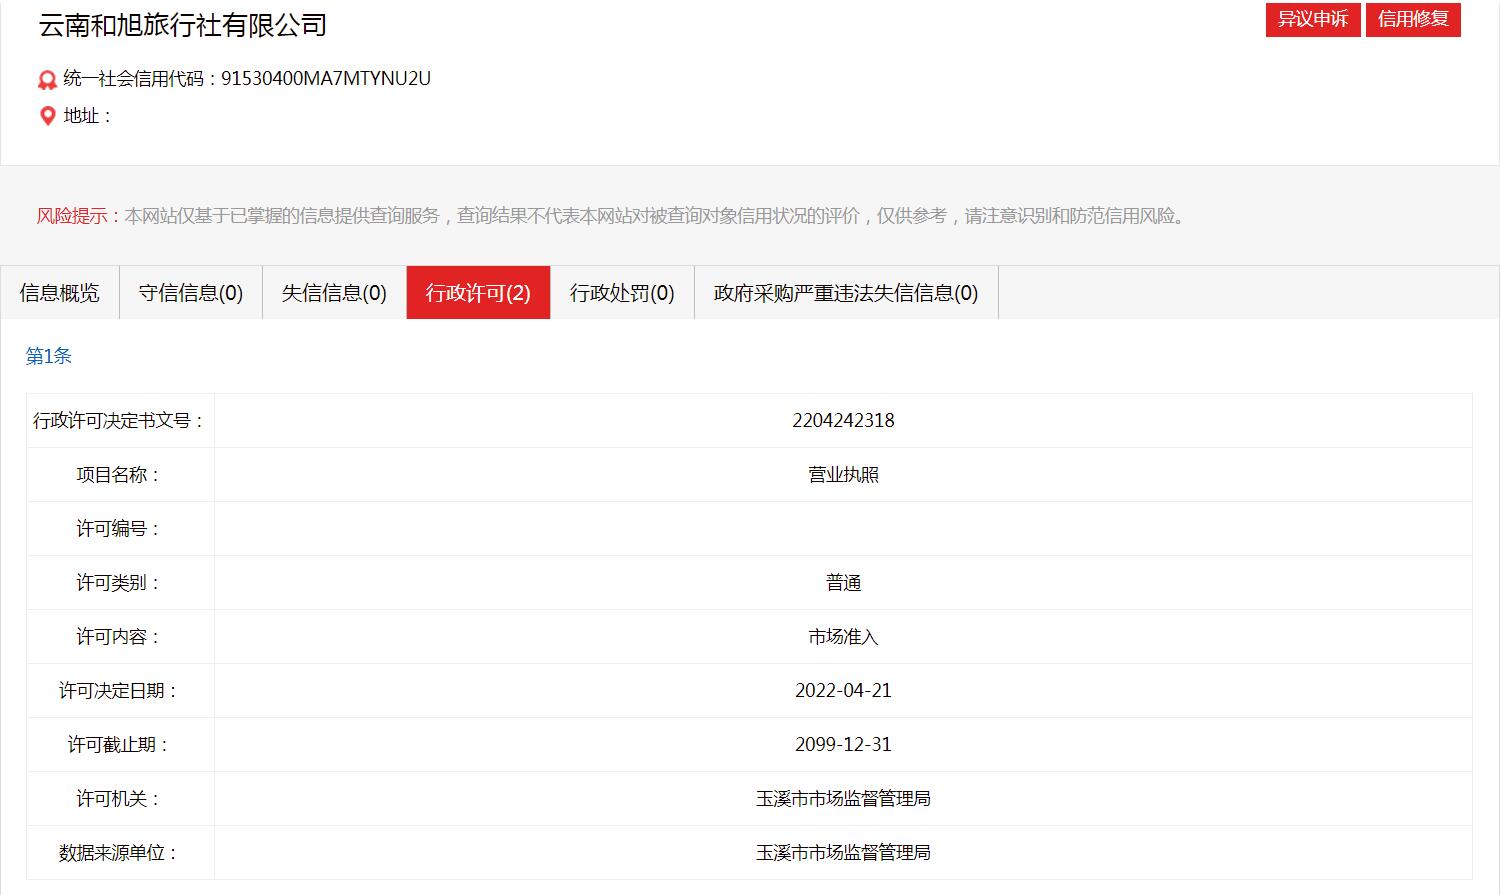Click the decision date 2022-04-21
This screenshot has width=1500, height=895.
pos(843,691)
